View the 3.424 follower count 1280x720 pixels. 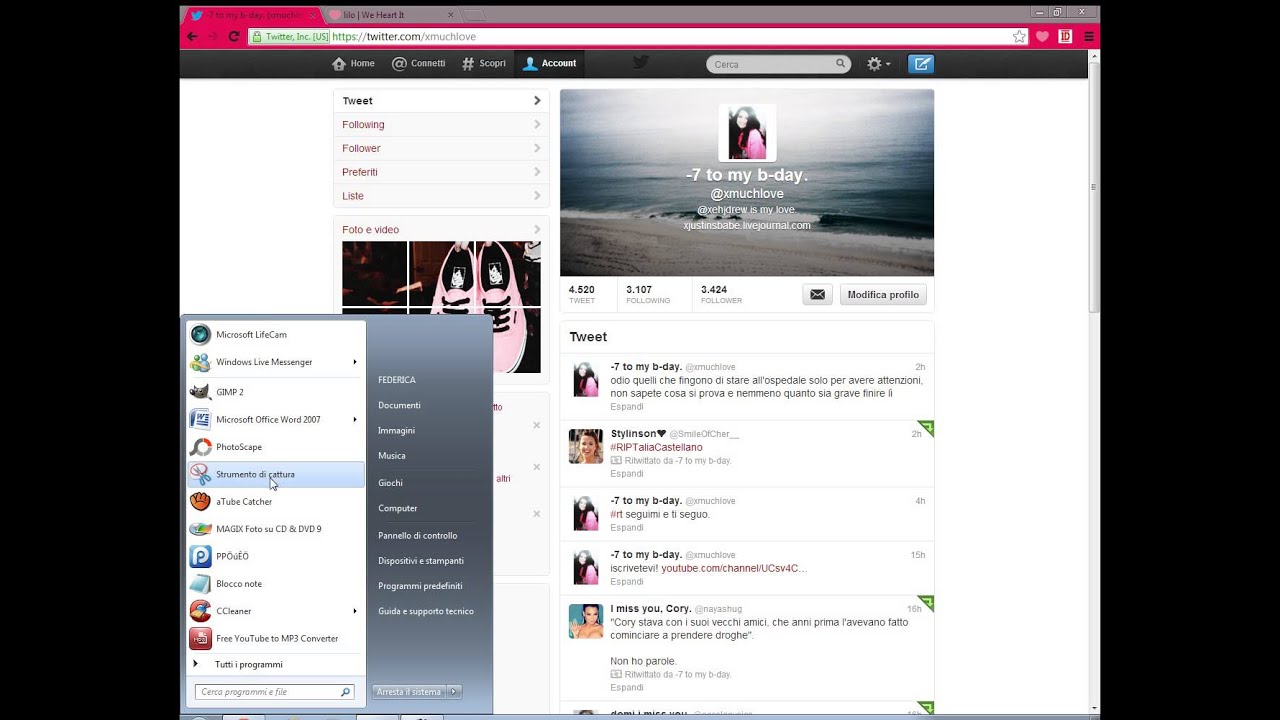721,294
